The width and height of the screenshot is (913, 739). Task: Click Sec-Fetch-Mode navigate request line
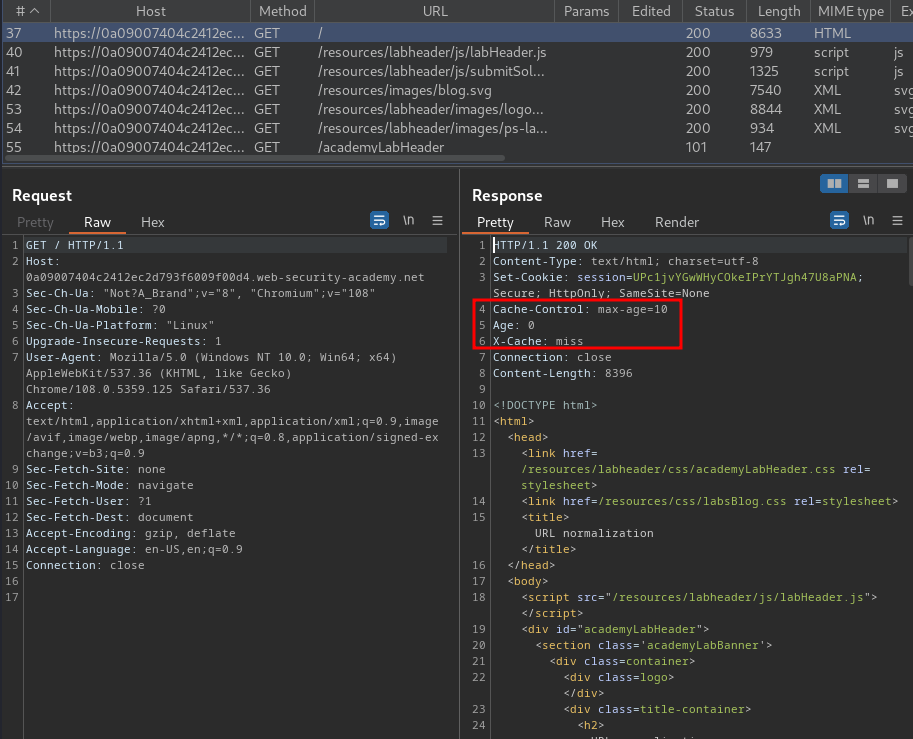point(109,485)
